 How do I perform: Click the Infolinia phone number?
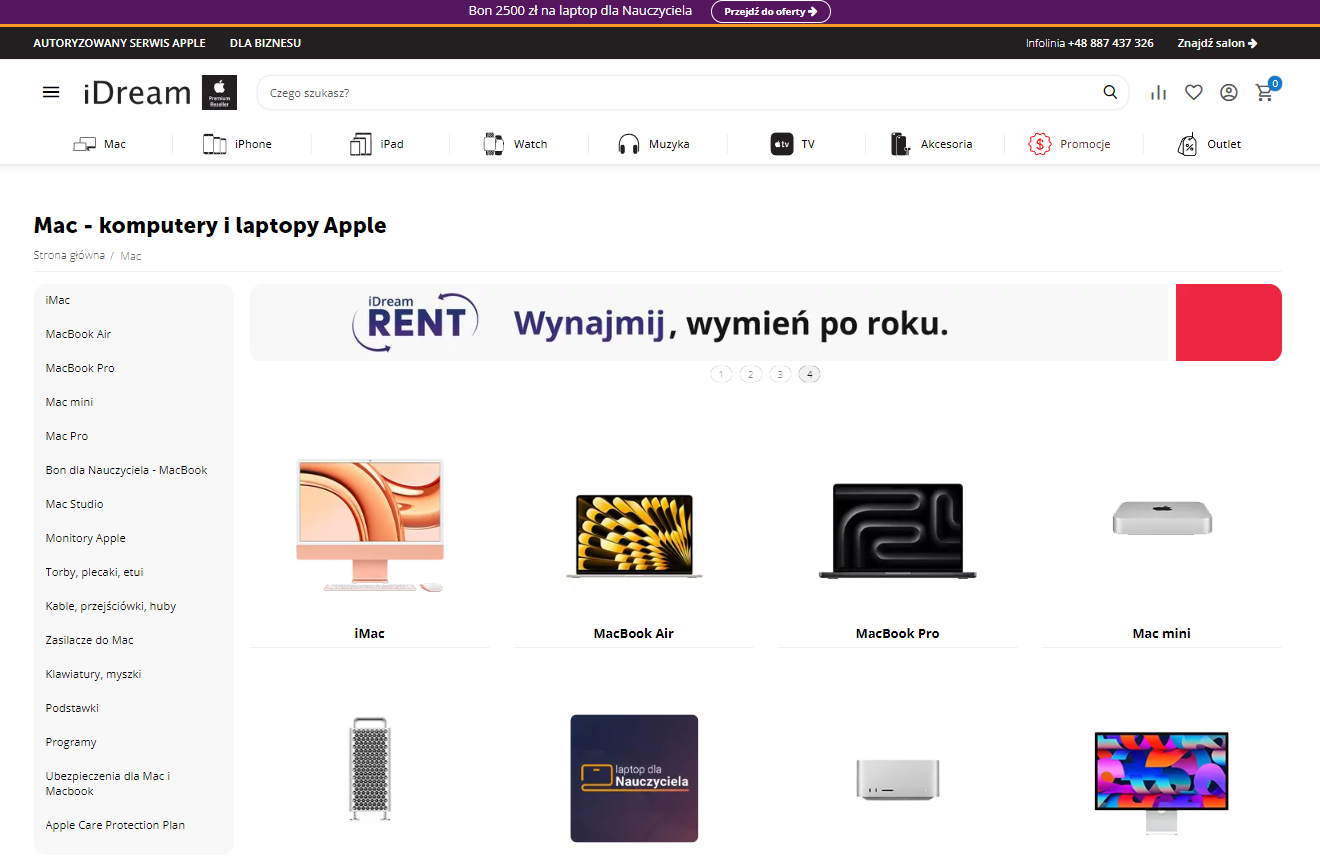pos(1110,43)
